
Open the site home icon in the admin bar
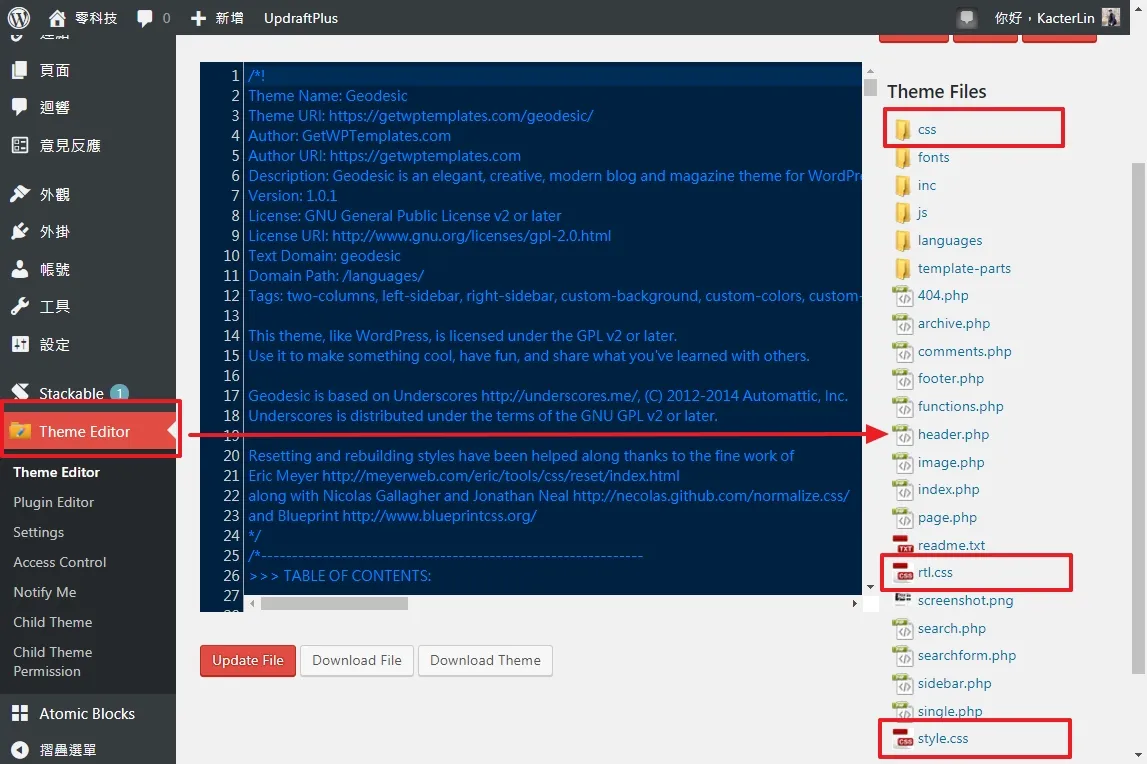coord(56,18)
